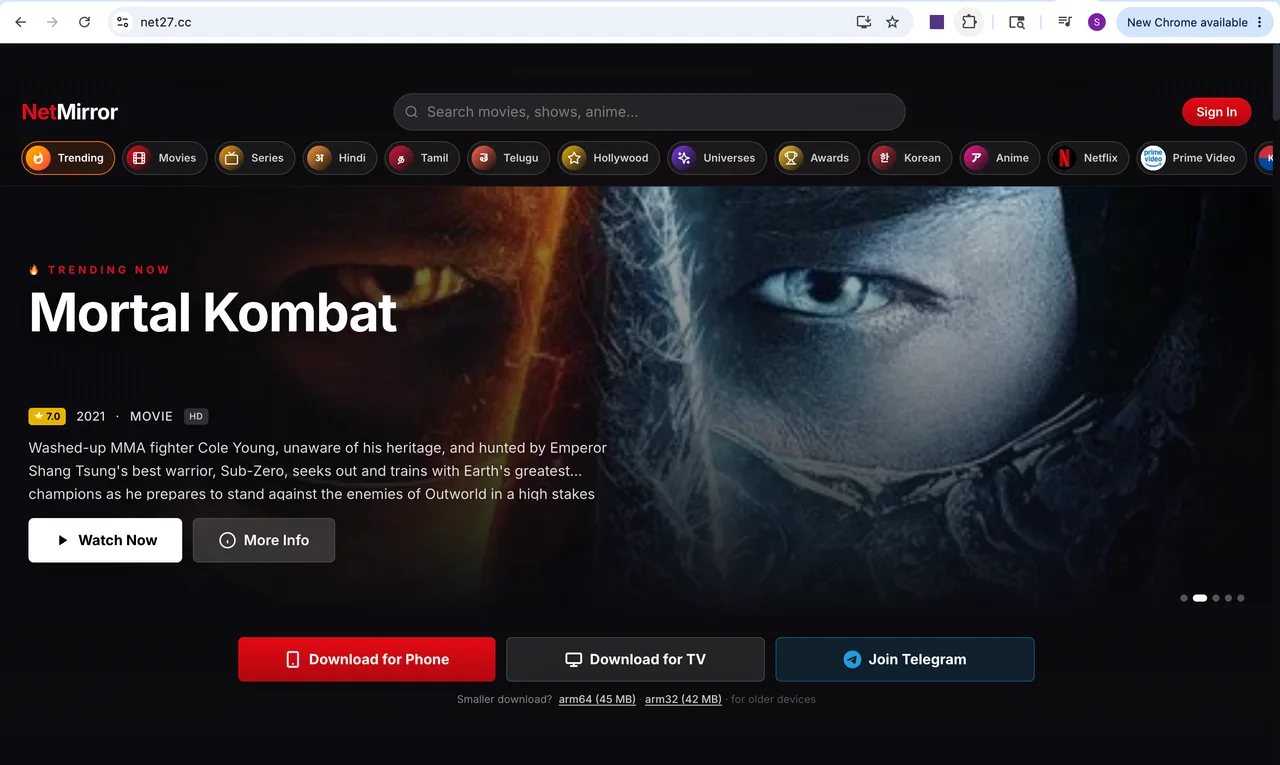Click the "Smaller download?" text

(x=504, y=699)
